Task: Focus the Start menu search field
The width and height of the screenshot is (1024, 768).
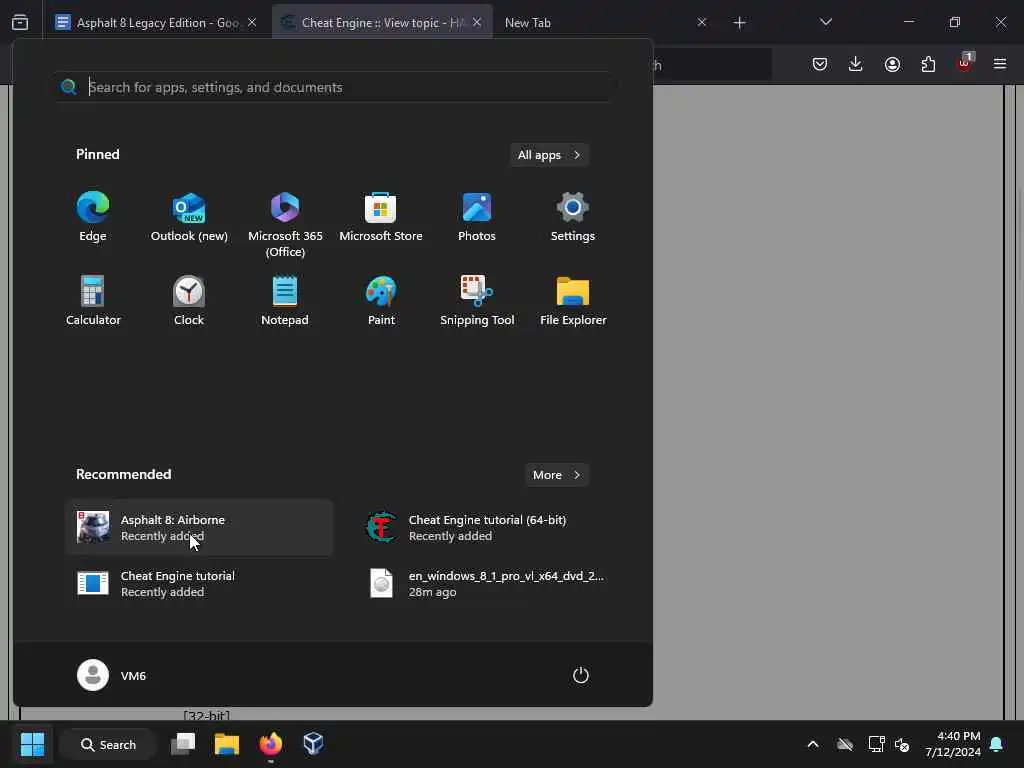Action: click(335, 87)
